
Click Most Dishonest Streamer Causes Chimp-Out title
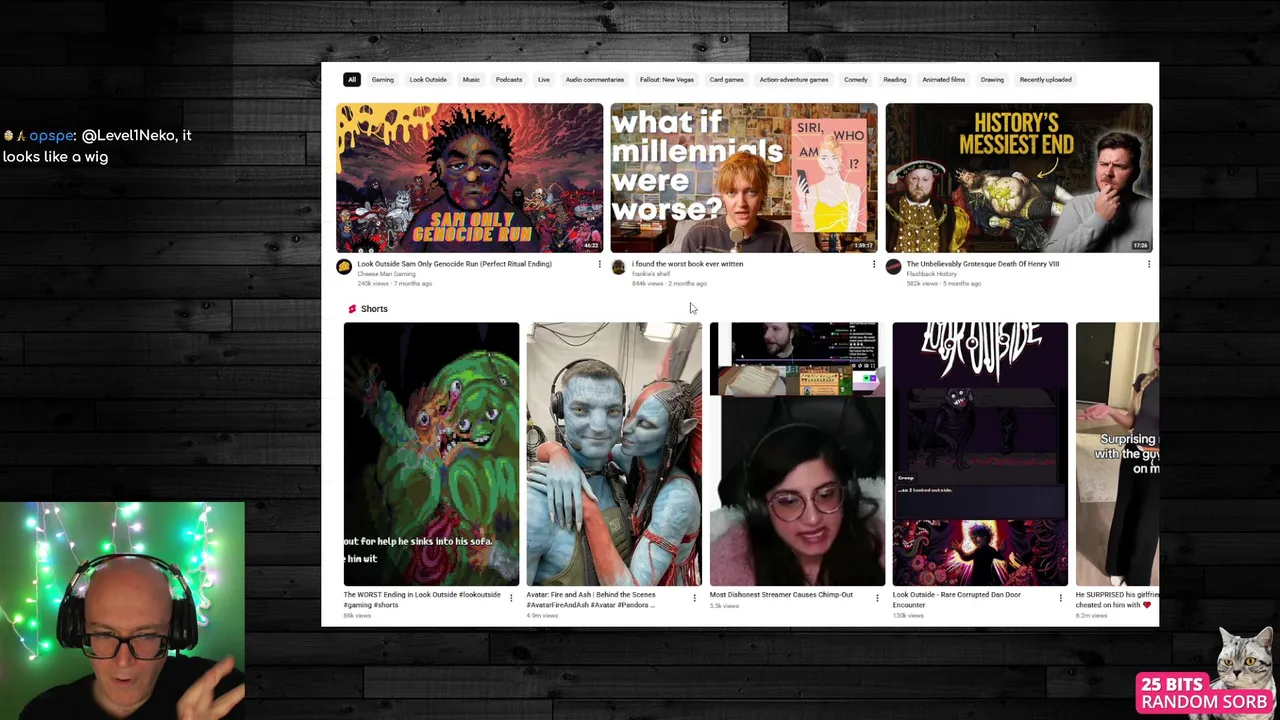[781, 595]
